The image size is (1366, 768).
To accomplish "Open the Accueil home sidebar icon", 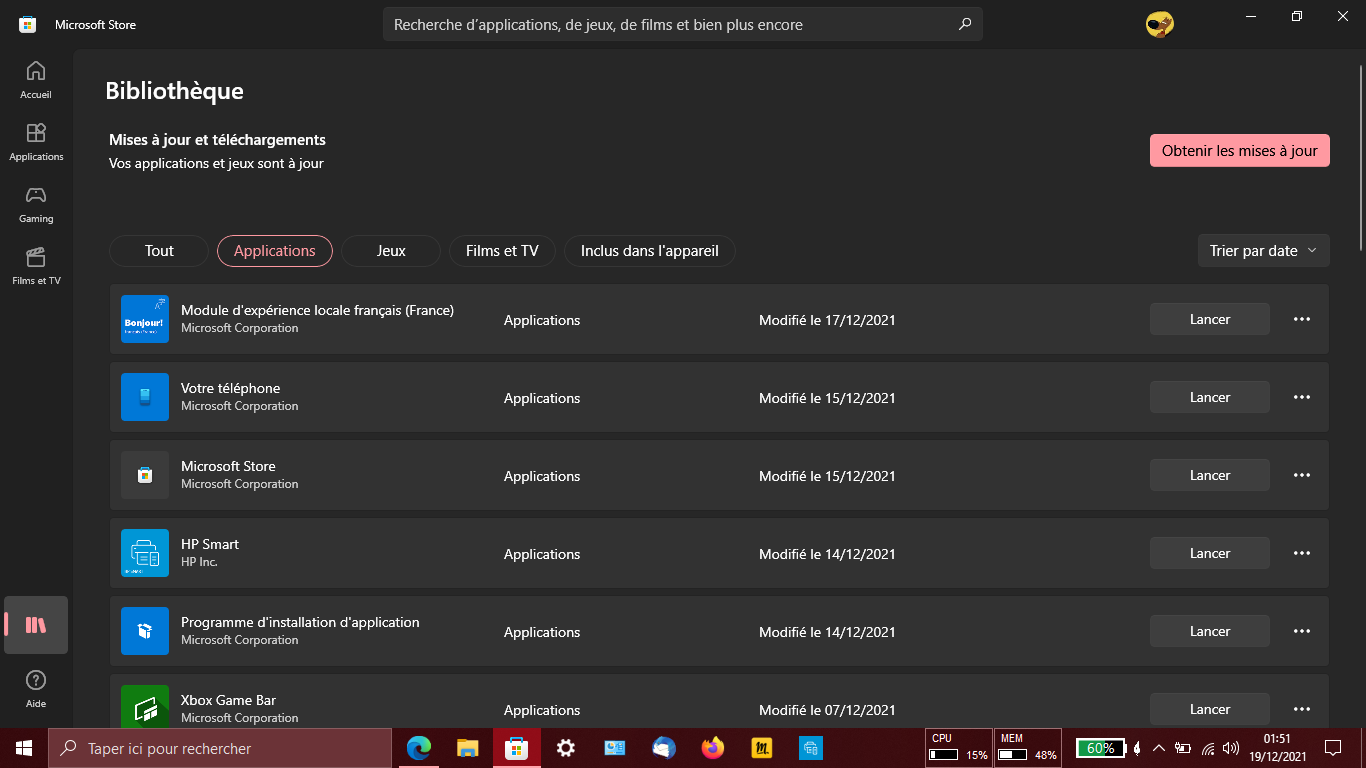I will 36,79.
